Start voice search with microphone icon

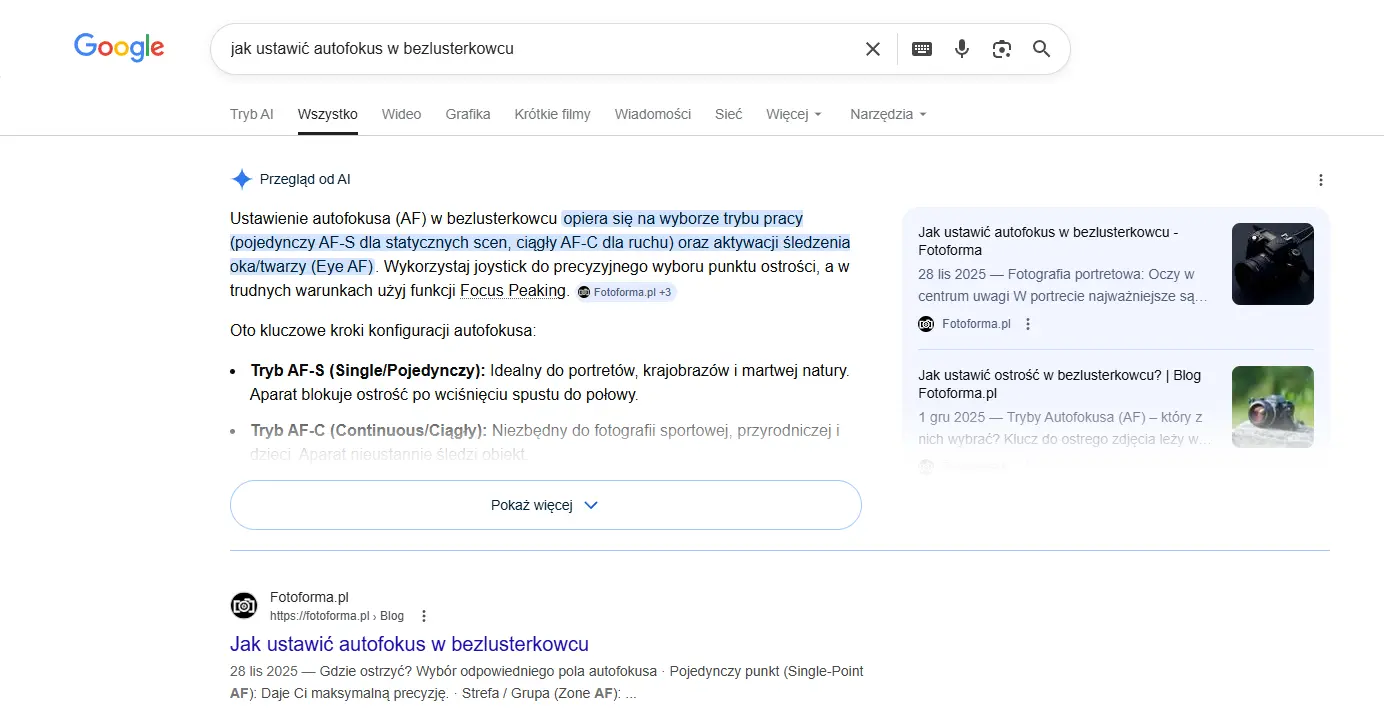click(x=962, y=49)
